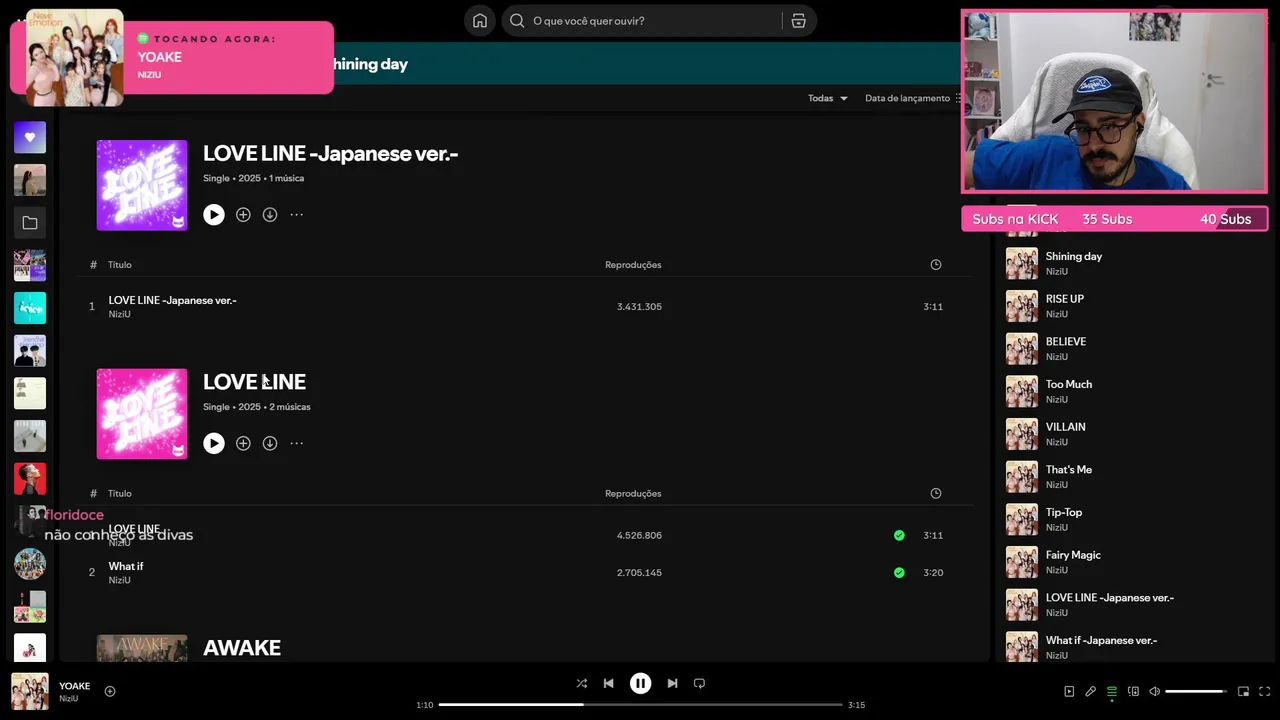Image resolution: width=1280 pixels, height=720 pixels.
Task: Open NiziU artist link under What if
Action: [x=120, y=580]
